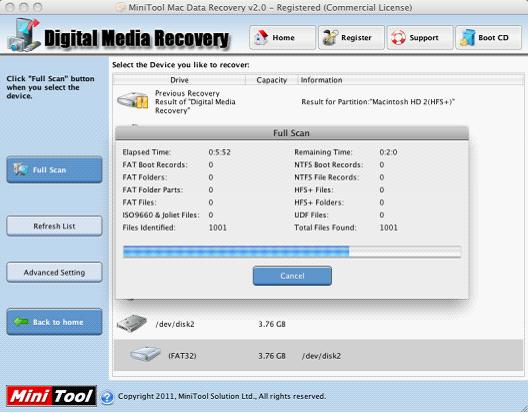
Task: Click the Digital Media Recovery logo icon
Action: (x=23, y=35)
